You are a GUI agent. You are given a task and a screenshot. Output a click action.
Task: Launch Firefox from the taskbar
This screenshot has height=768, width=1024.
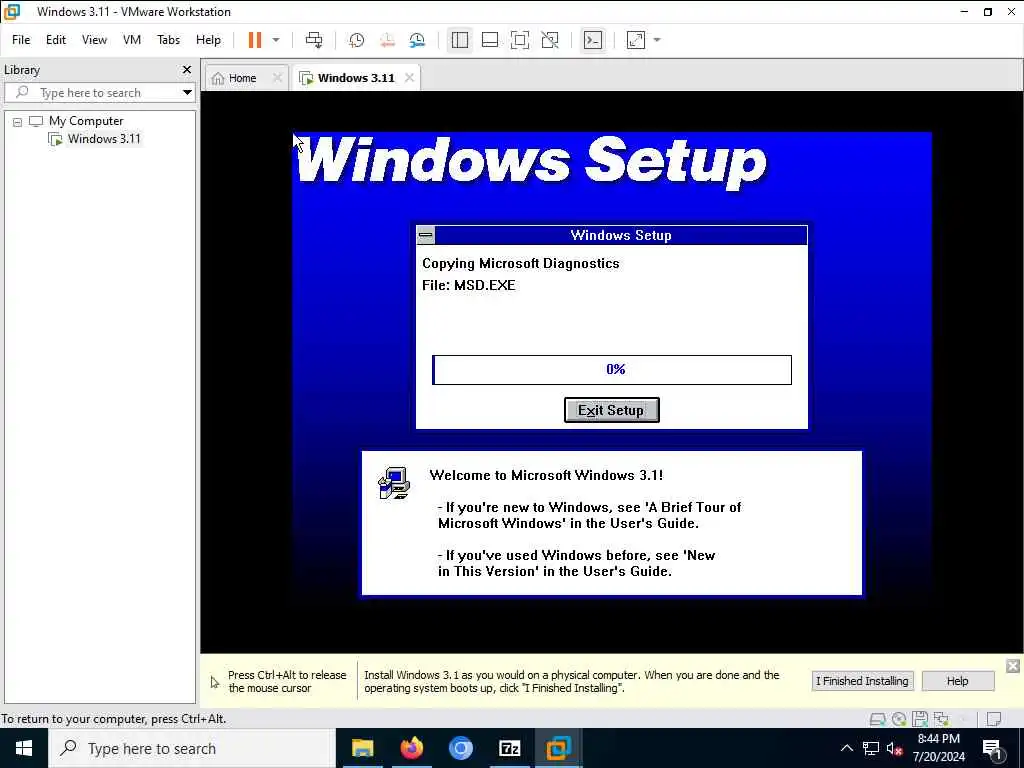click(411, 748)
